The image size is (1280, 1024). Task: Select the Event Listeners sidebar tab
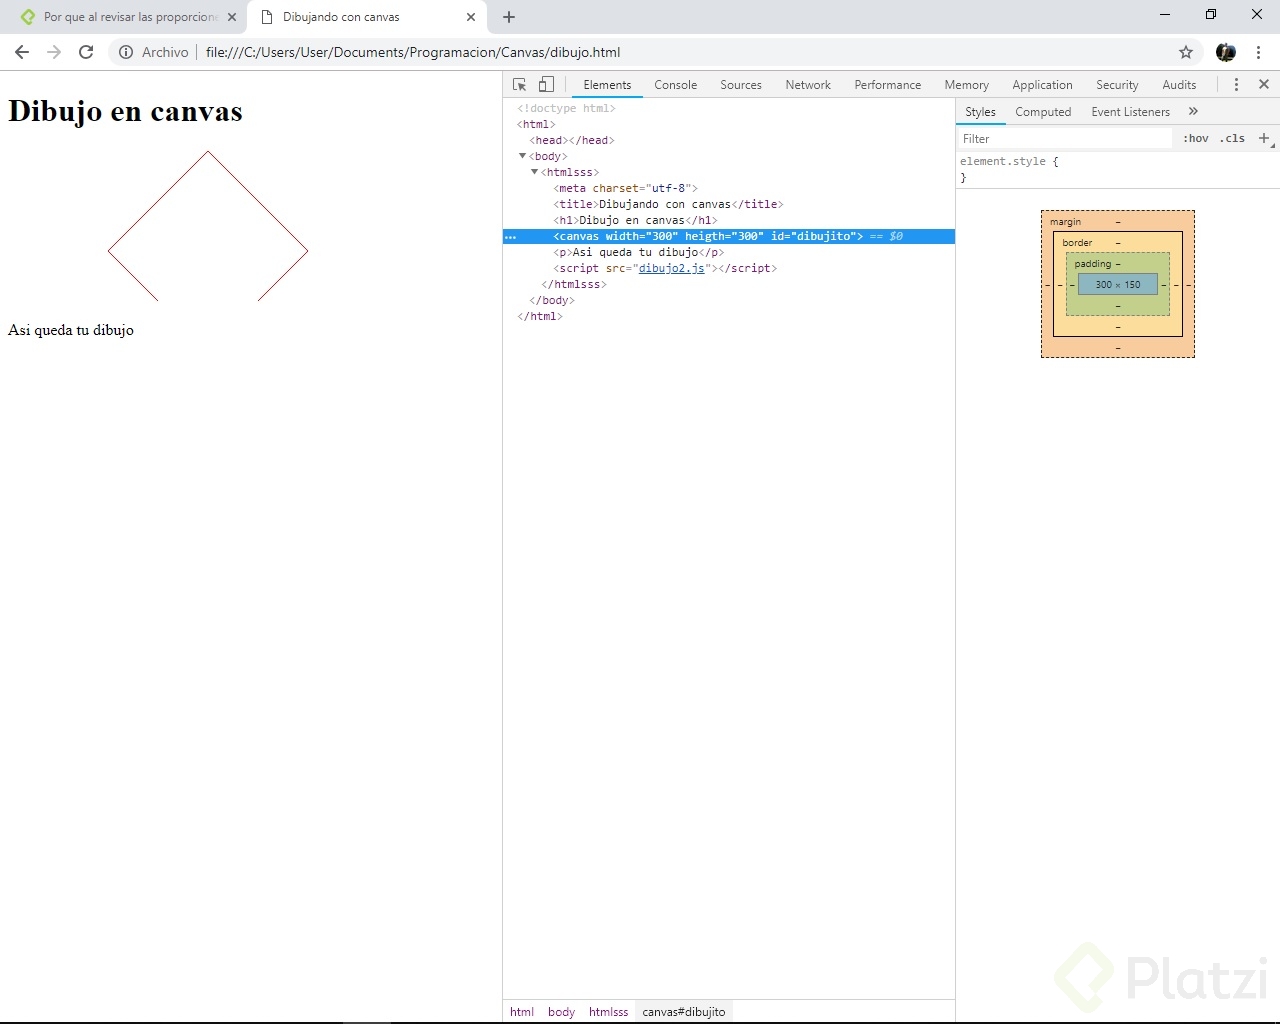point(1130,112)
